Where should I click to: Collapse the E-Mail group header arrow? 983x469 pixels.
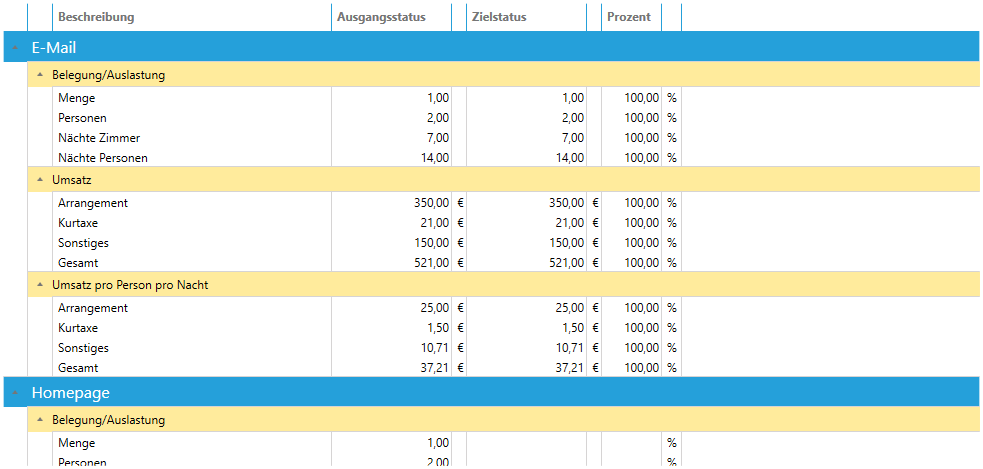14,48
